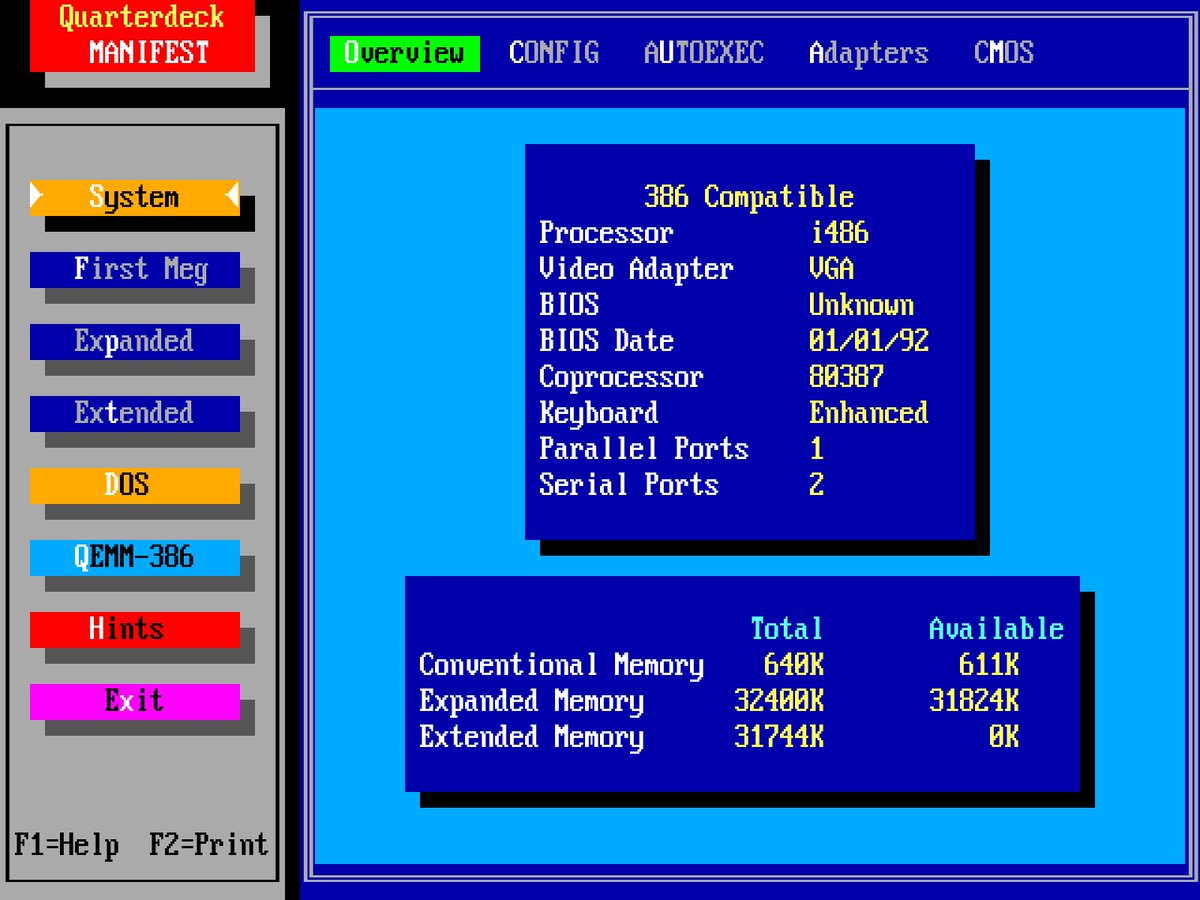Click the 'Coprocessor' label

tap(622, 377)
